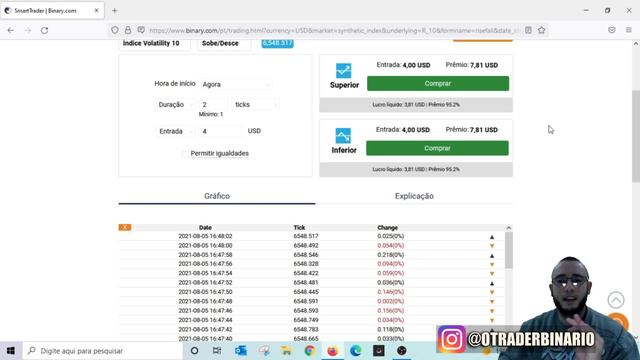Reload the page with refresh icon

pos(44,30)
